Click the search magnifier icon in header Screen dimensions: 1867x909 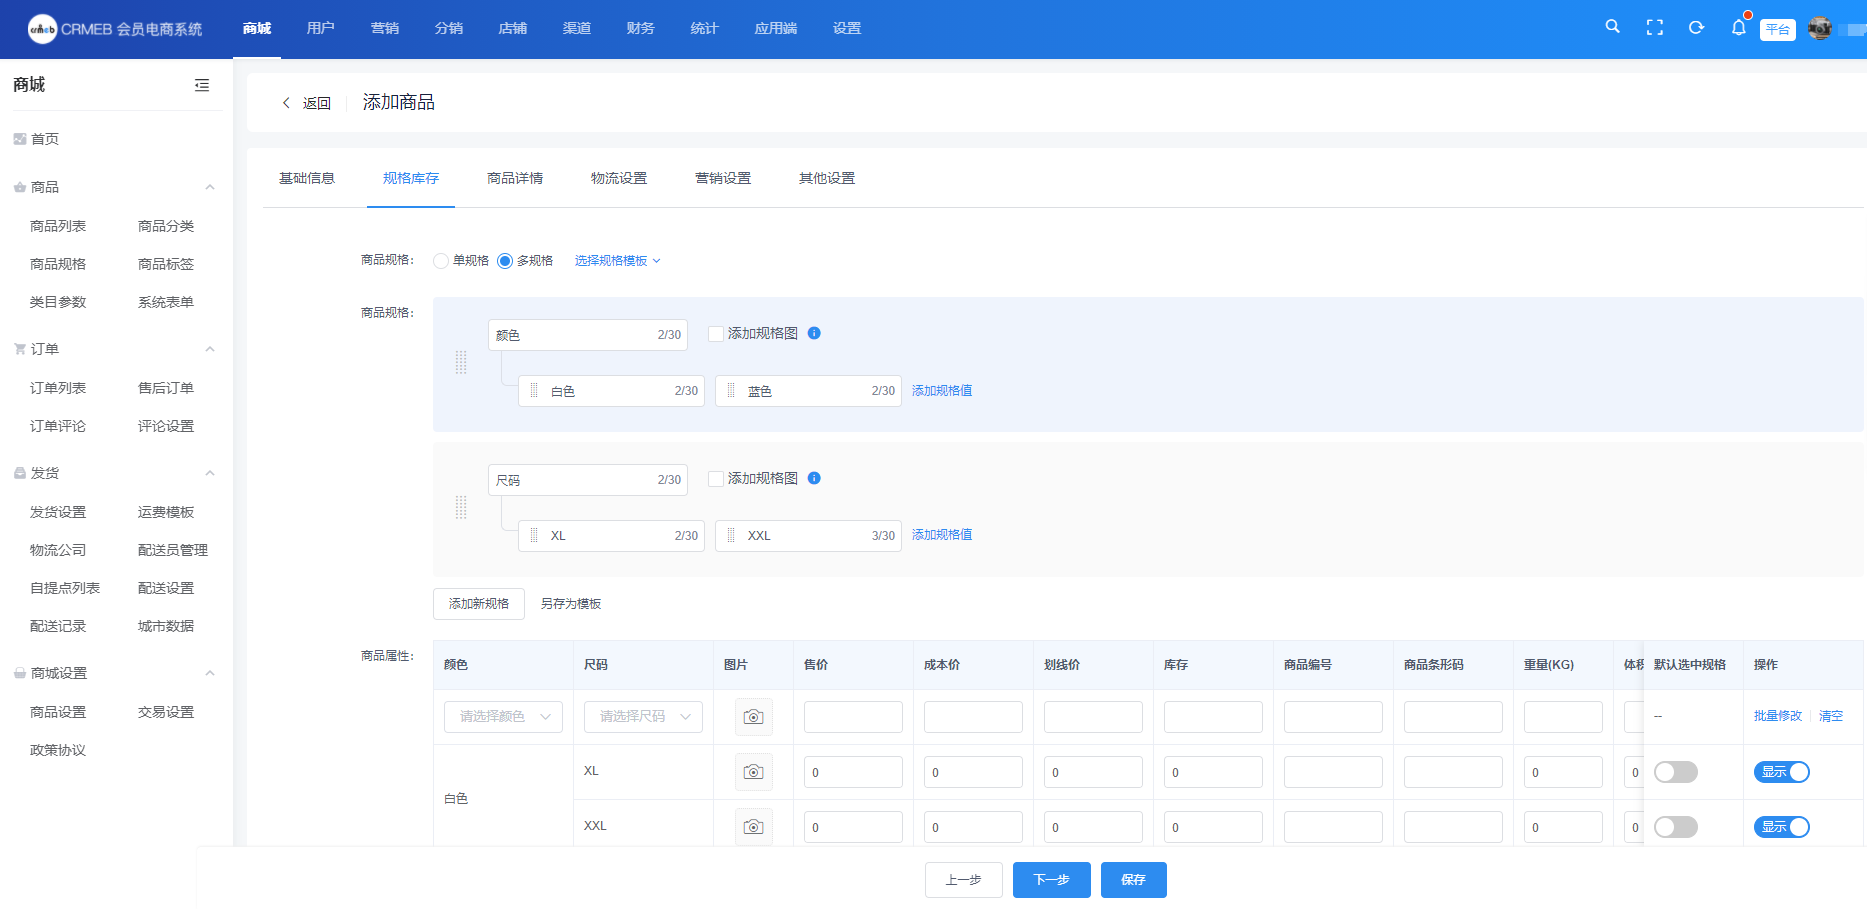coord(1612,27)
